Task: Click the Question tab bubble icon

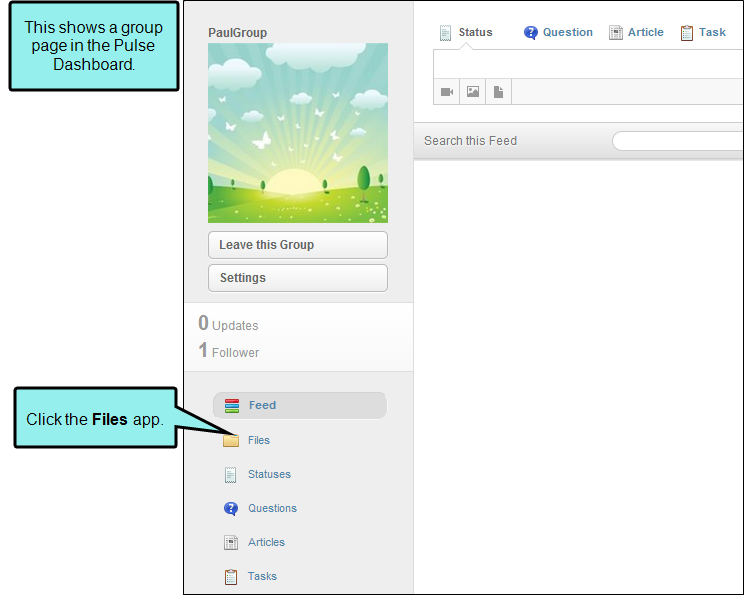Action: pos(530,33)
